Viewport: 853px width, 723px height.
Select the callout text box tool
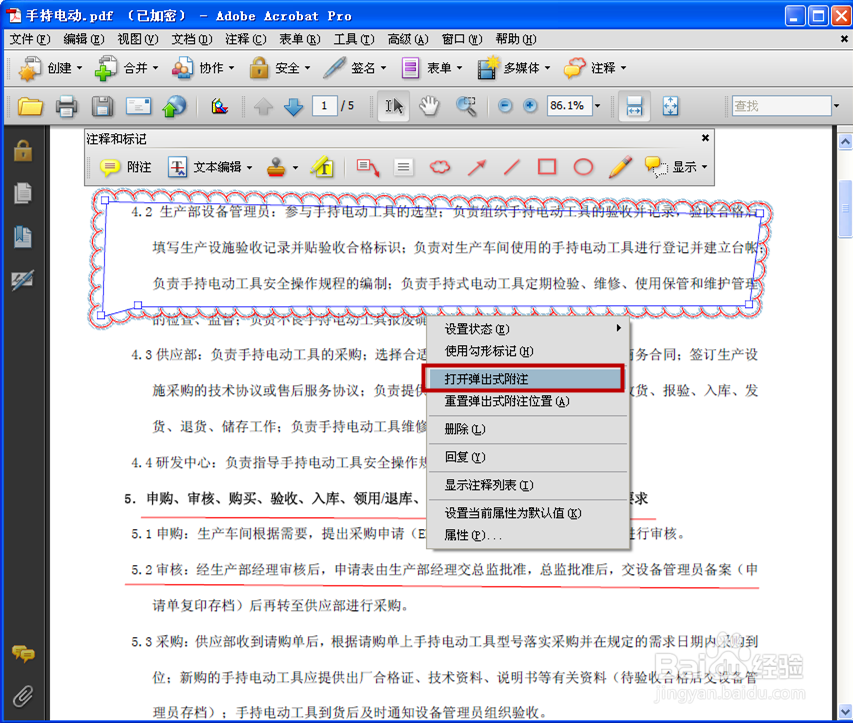[x=366, y=167]
